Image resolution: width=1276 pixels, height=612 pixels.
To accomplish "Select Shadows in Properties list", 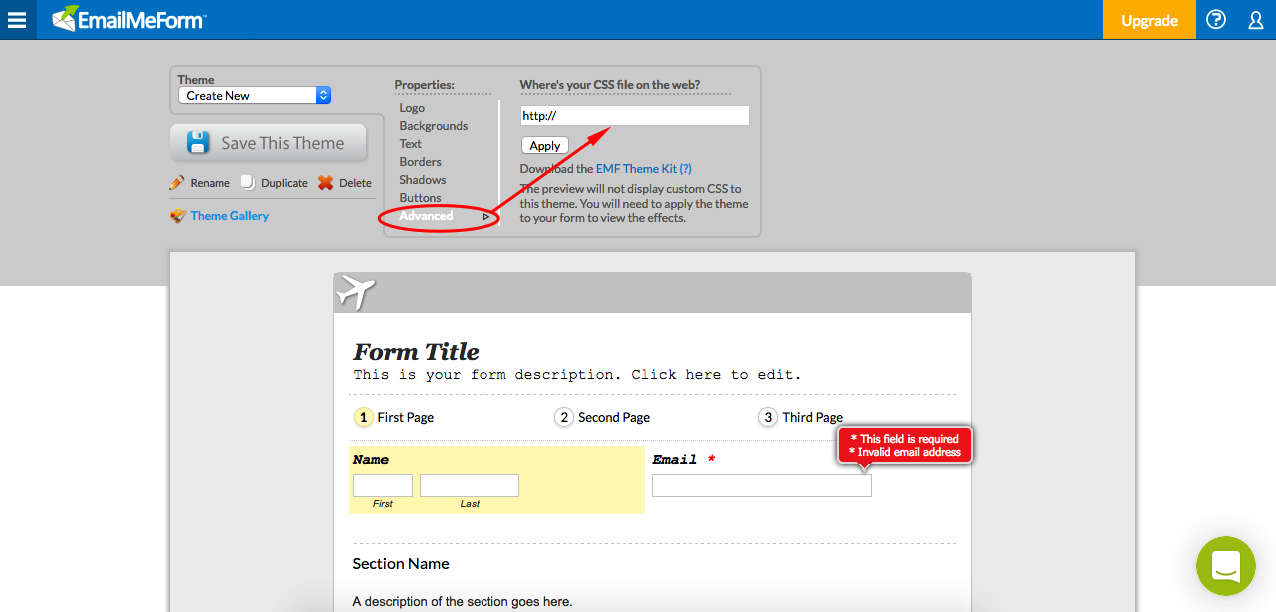I will (423, 180).
